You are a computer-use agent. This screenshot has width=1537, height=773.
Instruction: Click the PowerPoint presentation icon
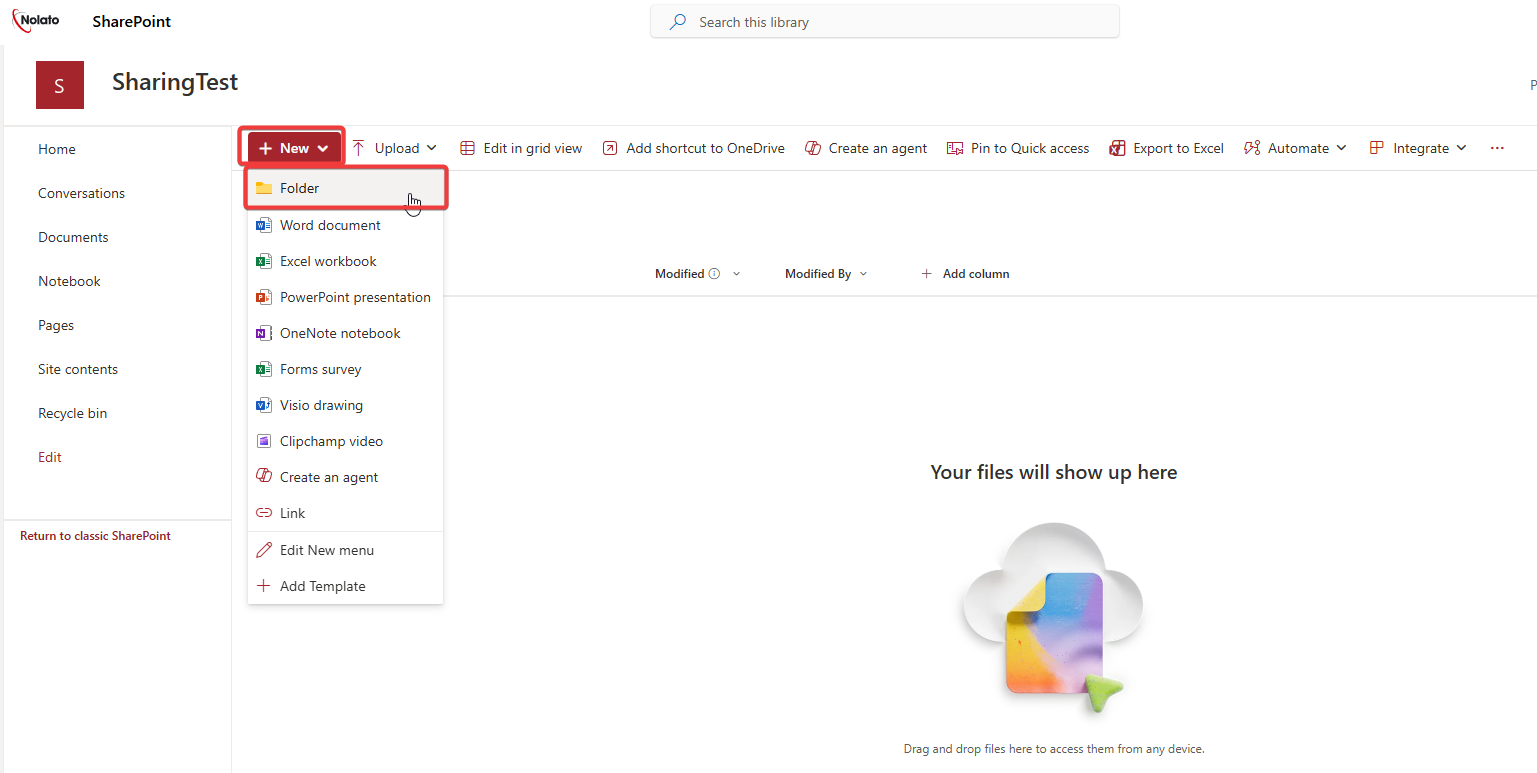tap(264, 297)
